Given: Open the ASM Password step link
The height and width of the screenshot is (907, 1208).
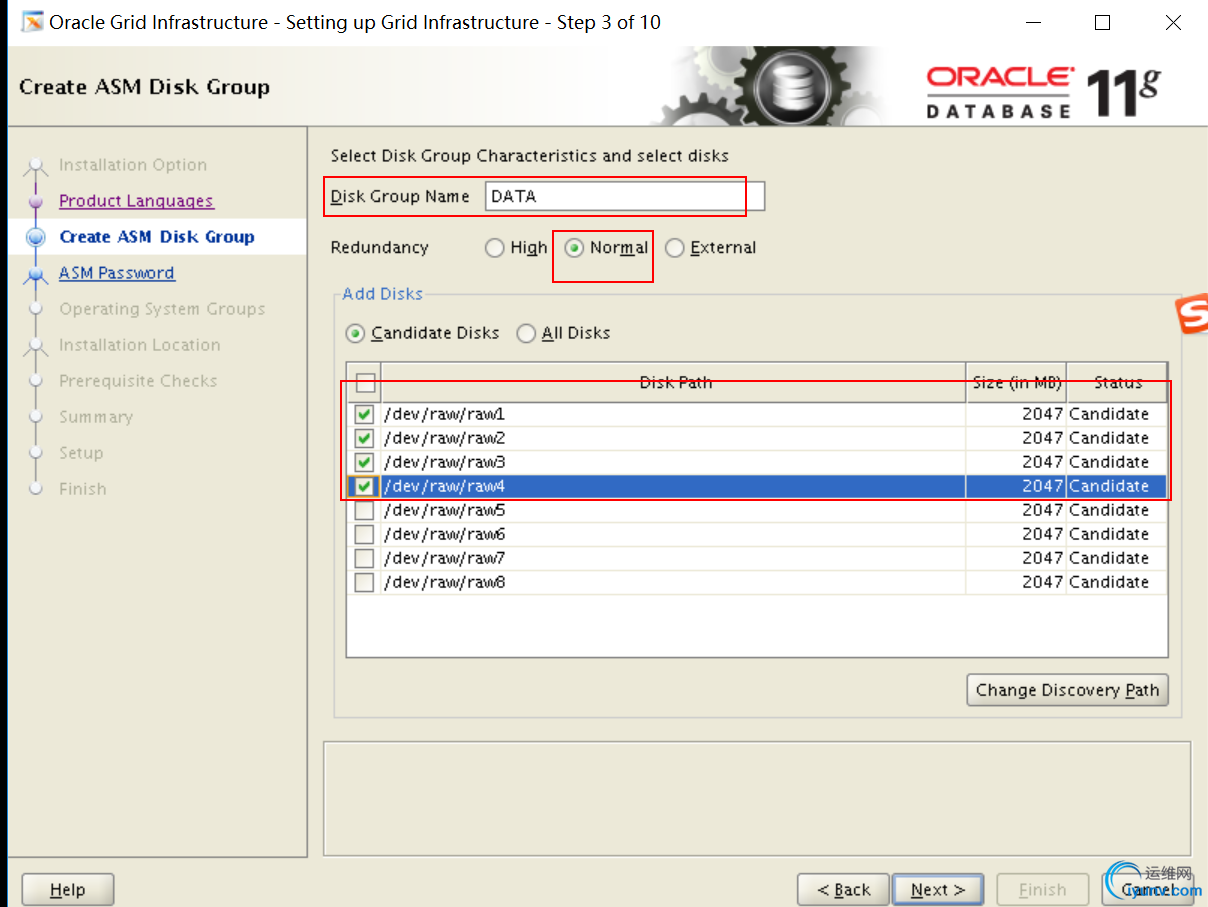Looking at the screenshot, I should click(116, 273).
